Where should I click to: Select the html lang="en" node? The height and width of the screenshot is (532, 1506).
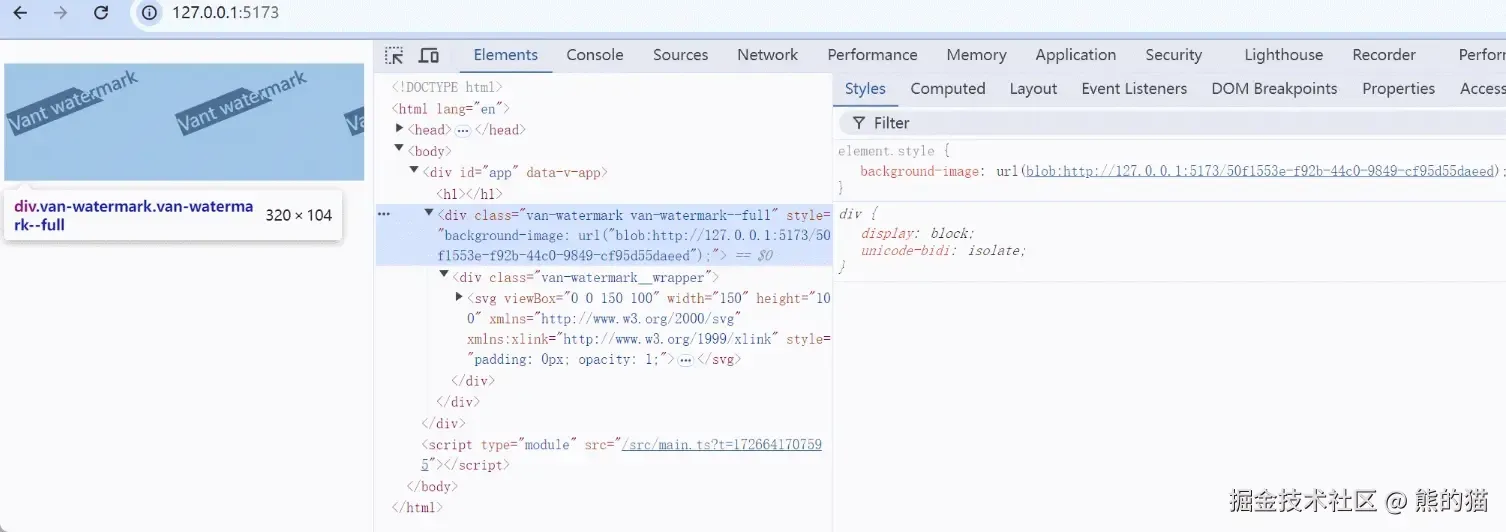click(451, 109)
